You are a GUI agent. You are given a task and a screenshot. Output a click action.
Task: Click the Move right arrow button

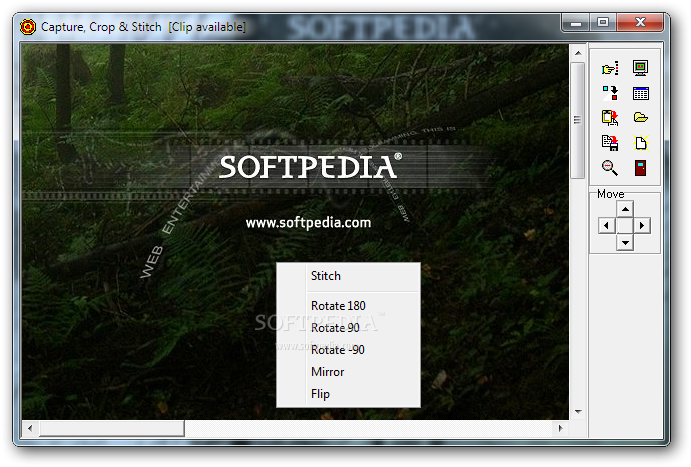[x=642, y=226]
